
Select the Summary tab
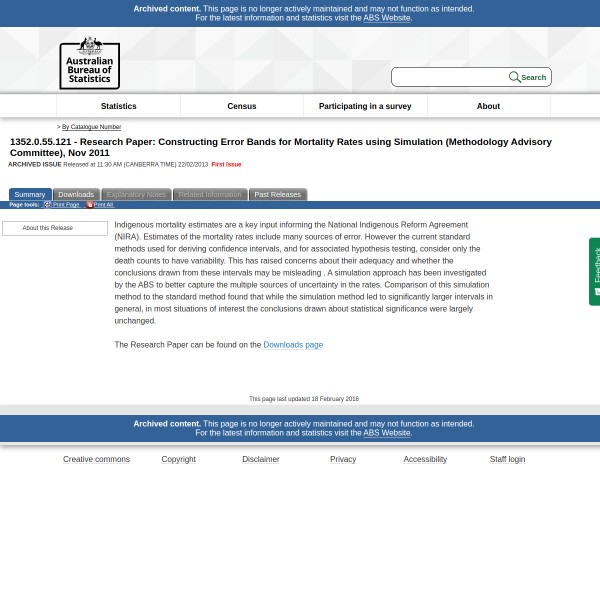(x=30, y=194)
